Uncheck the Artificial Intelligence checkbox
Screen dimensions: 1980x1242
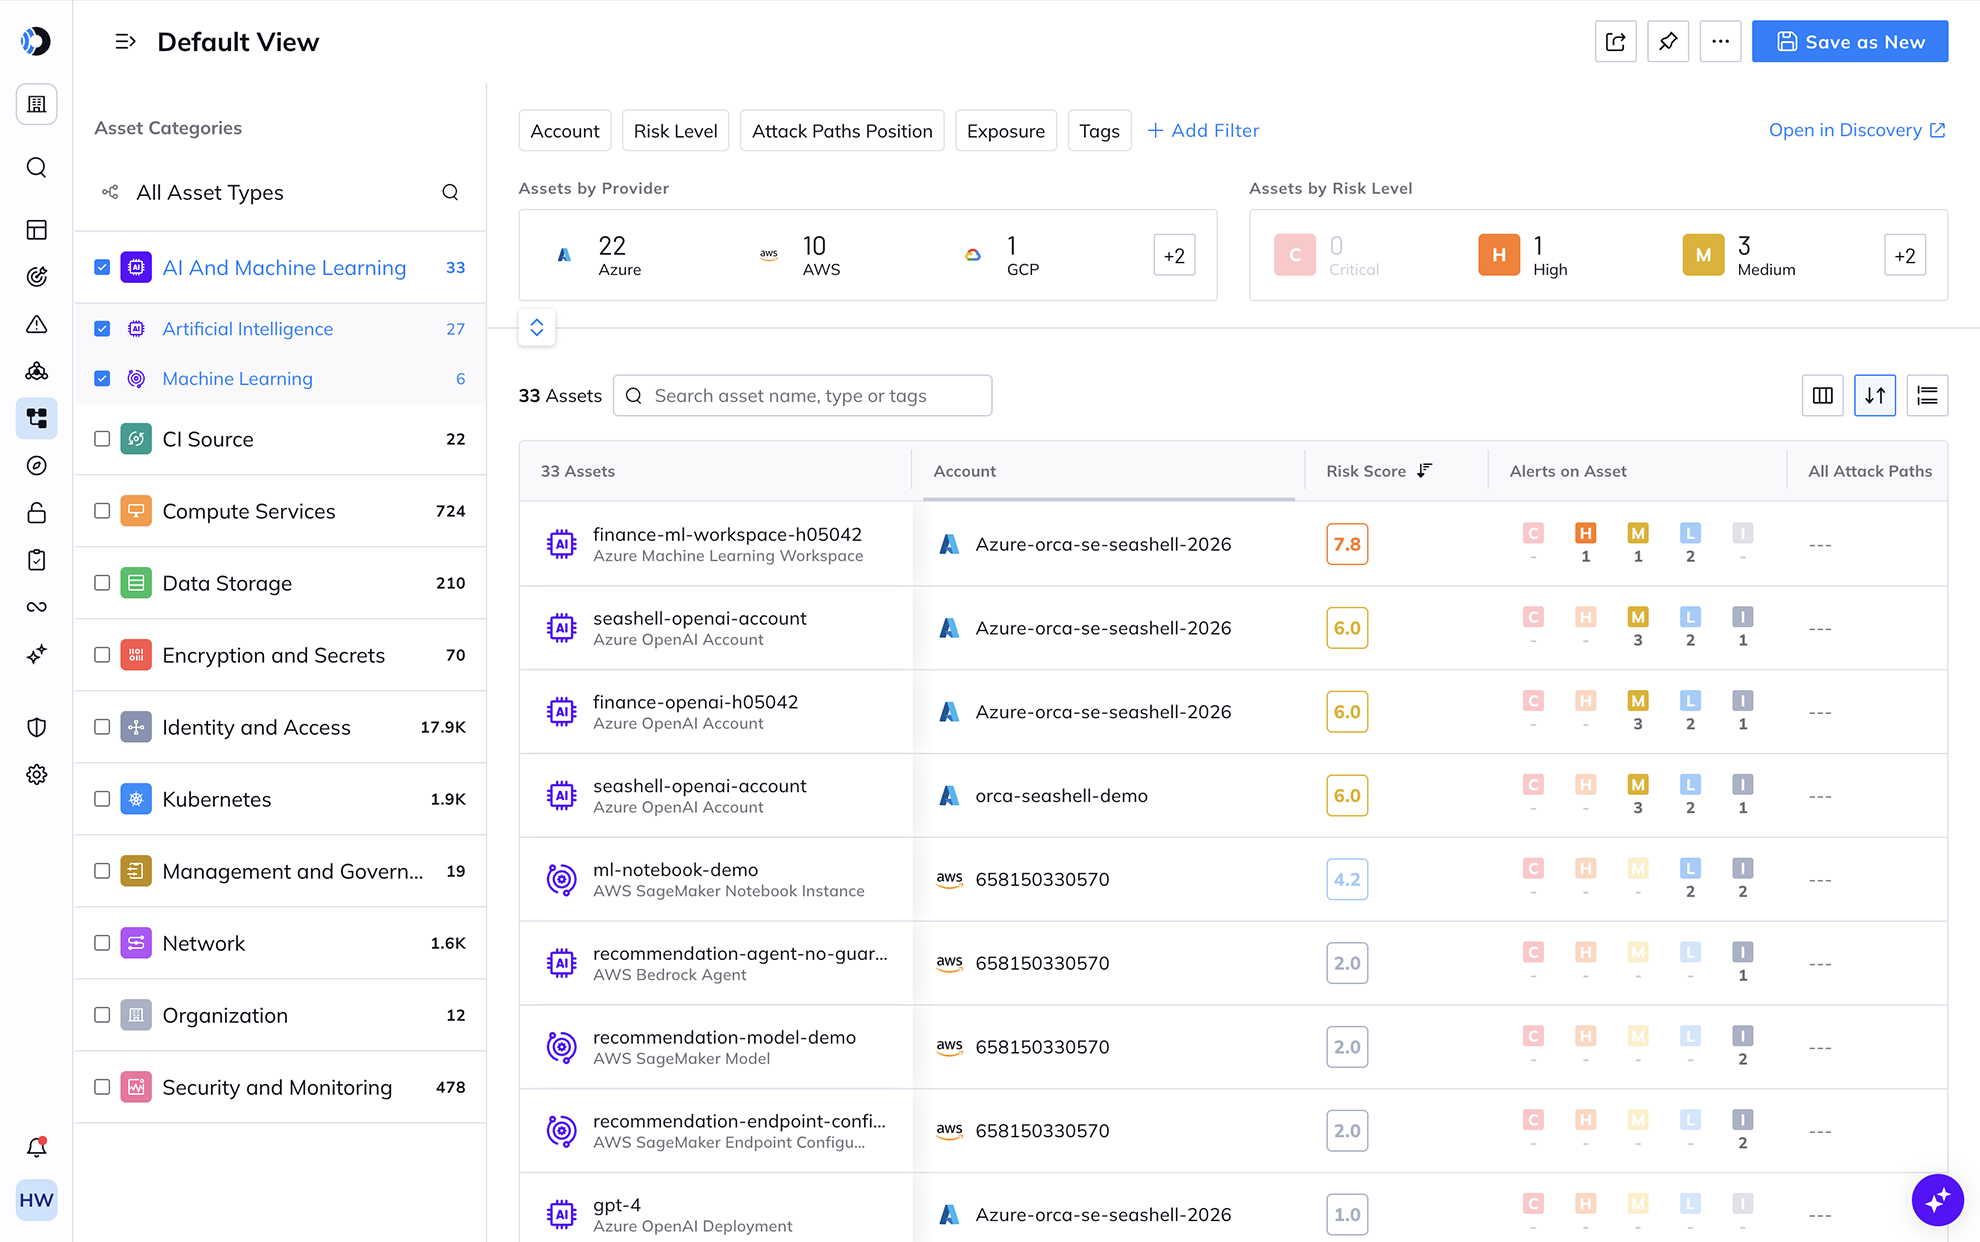pos(102,328)
